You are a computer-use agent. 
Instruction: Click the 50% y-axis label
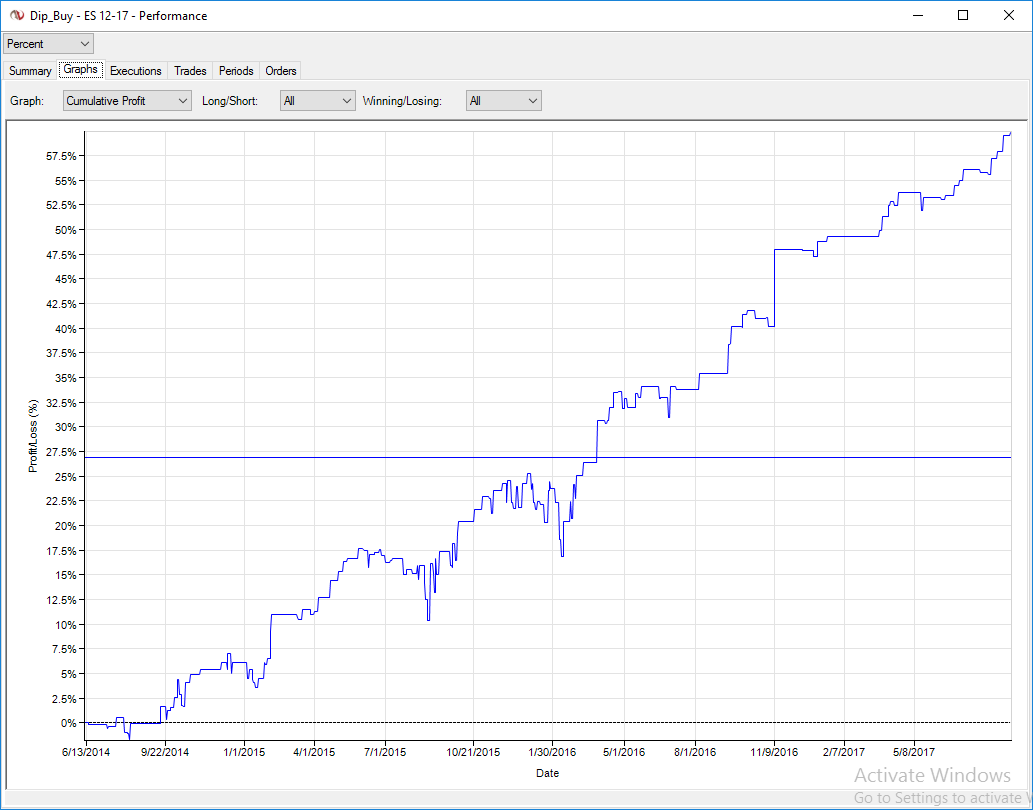tap(65, 230)
